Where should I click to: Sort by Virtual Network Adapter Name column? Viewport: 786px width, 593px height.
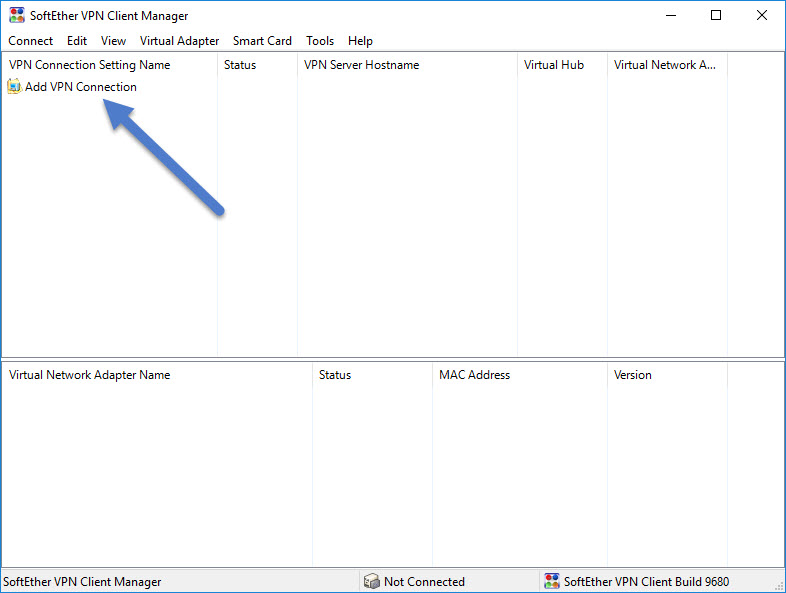tap(157, 375)
